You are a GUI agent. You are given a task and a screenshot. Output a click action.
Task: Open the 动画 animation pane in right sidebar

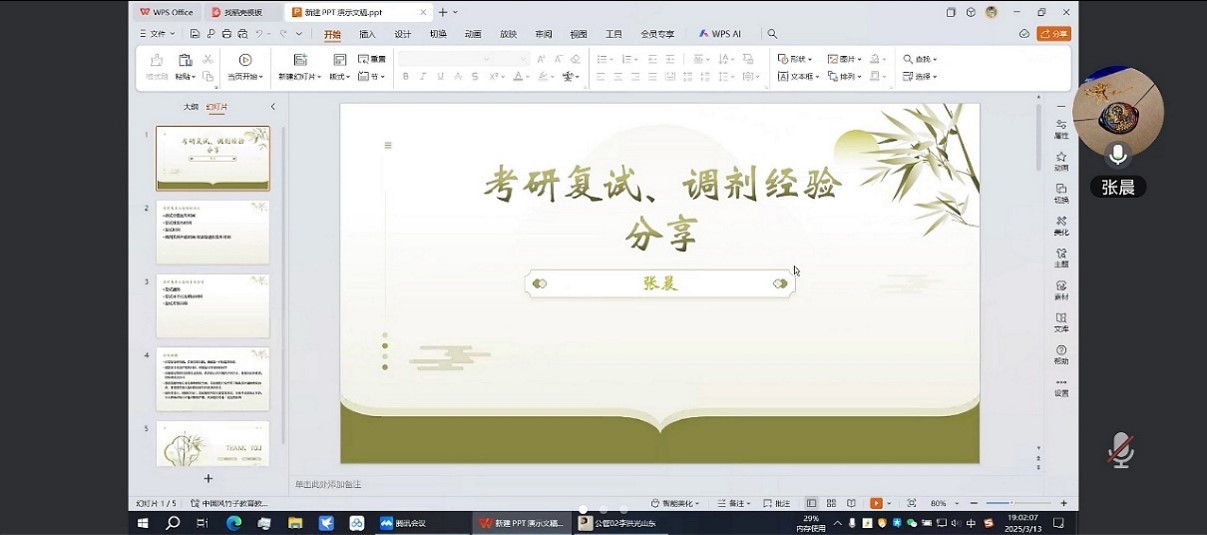point(1061,160)
